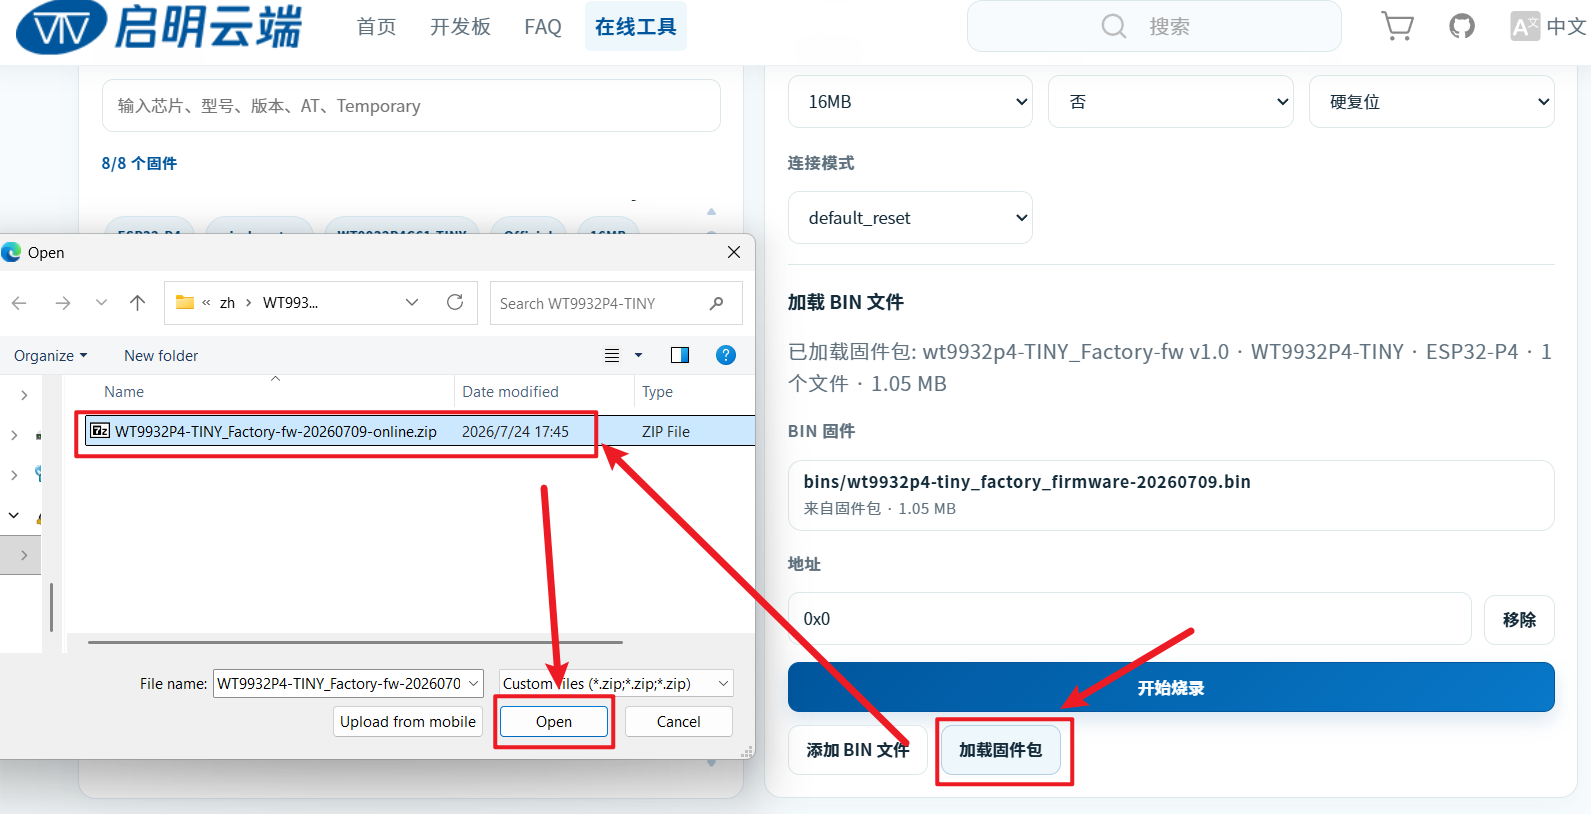Click the 中文 language switcher icon
The image size is (1591, 814).
point(1525,26)
